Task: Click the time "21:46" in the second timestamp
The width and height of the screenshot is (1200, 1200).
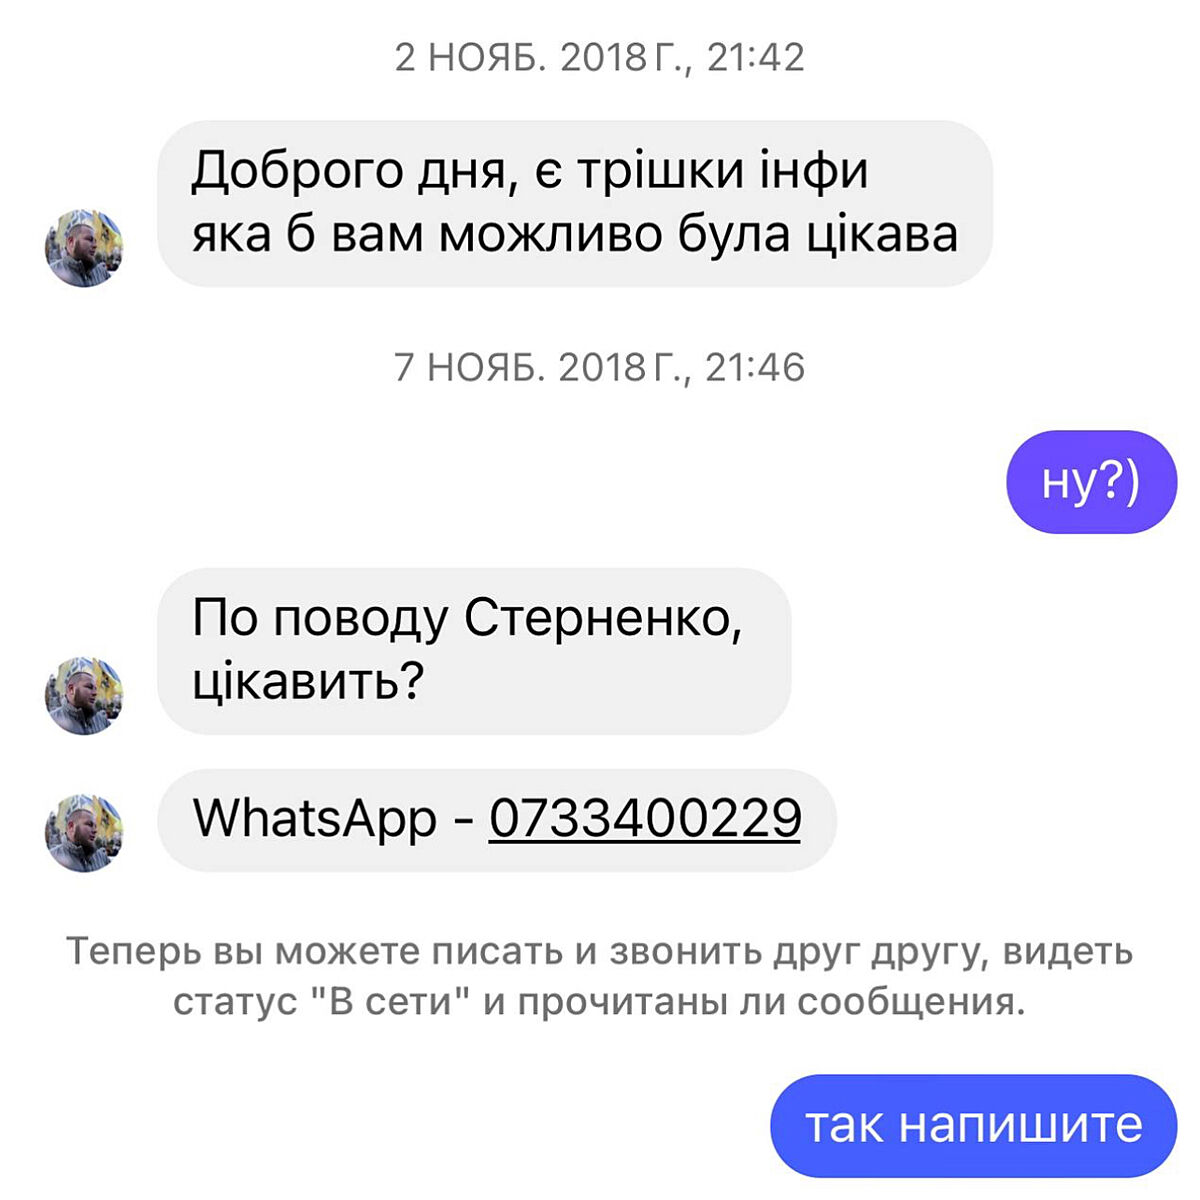Action: click(755, 368)
